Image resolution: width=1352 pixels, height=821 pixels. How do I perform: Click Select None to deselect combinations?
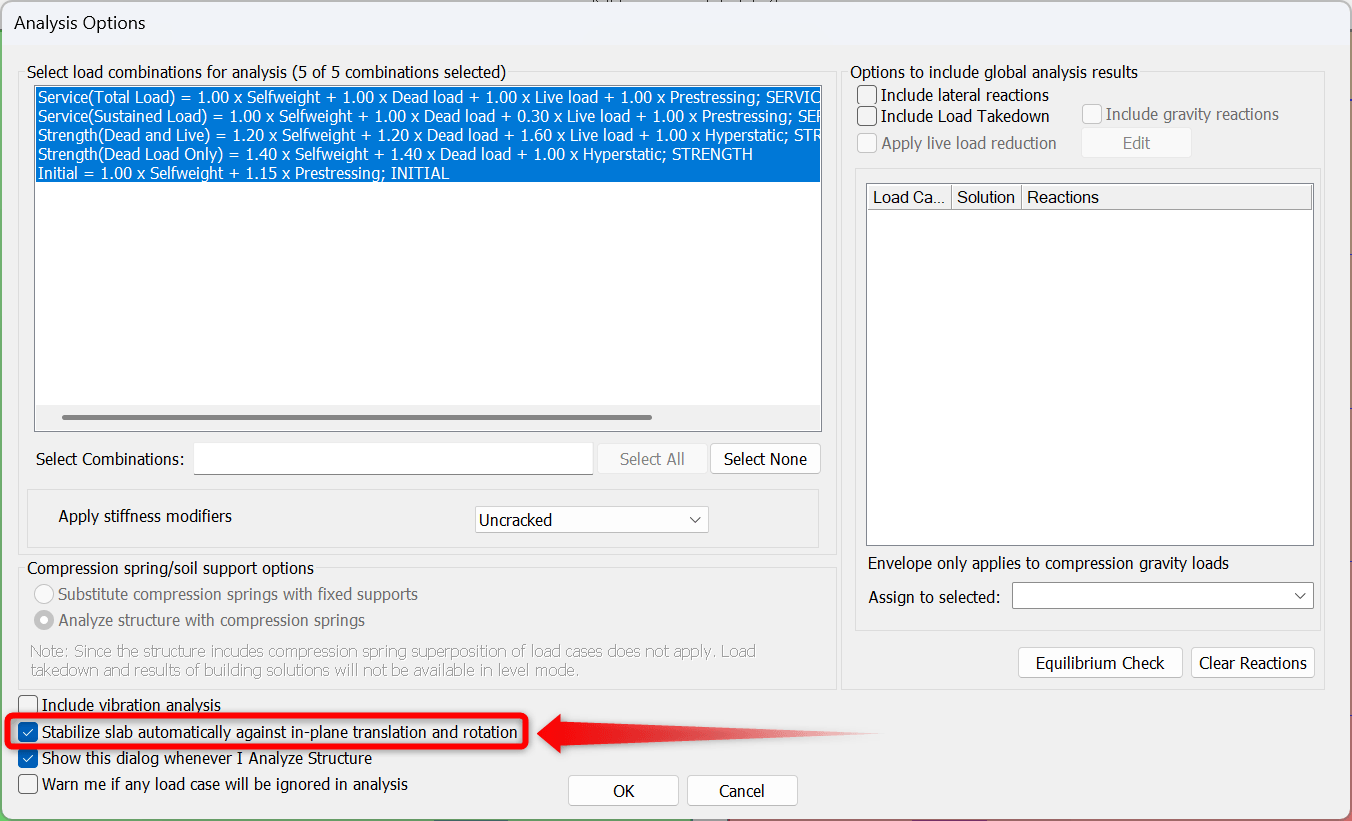coord(765,458)
